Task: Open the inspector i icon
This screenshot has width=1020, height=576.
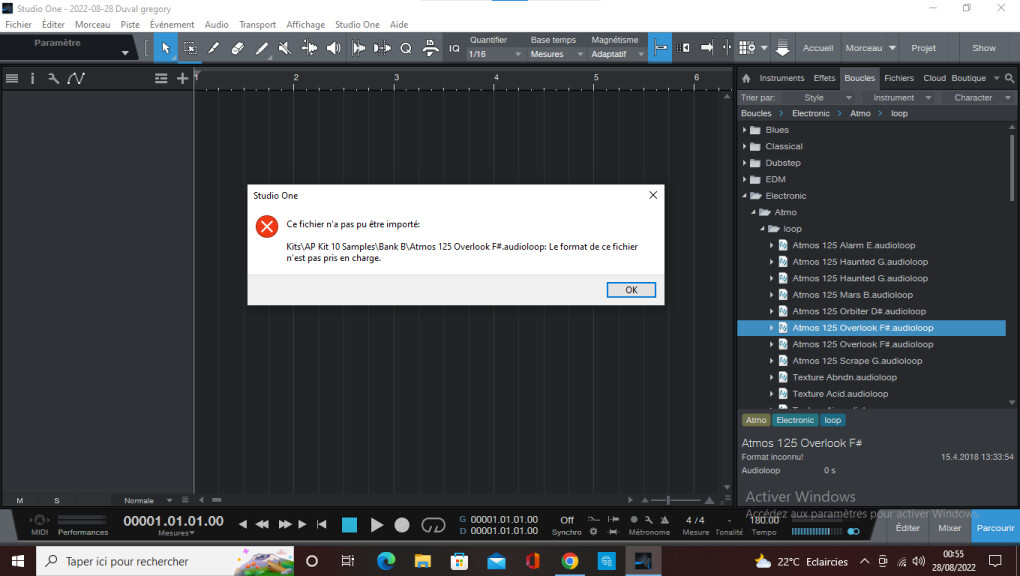Action: (x=33, y=79)
